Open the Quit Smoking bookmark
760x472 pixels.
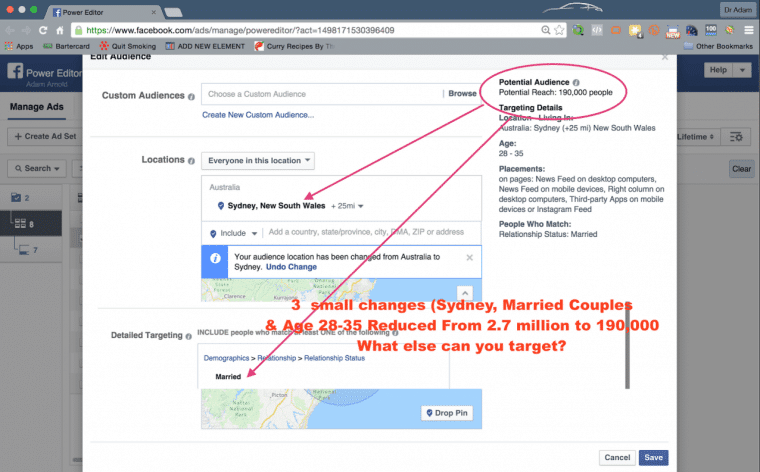point(128,46)
